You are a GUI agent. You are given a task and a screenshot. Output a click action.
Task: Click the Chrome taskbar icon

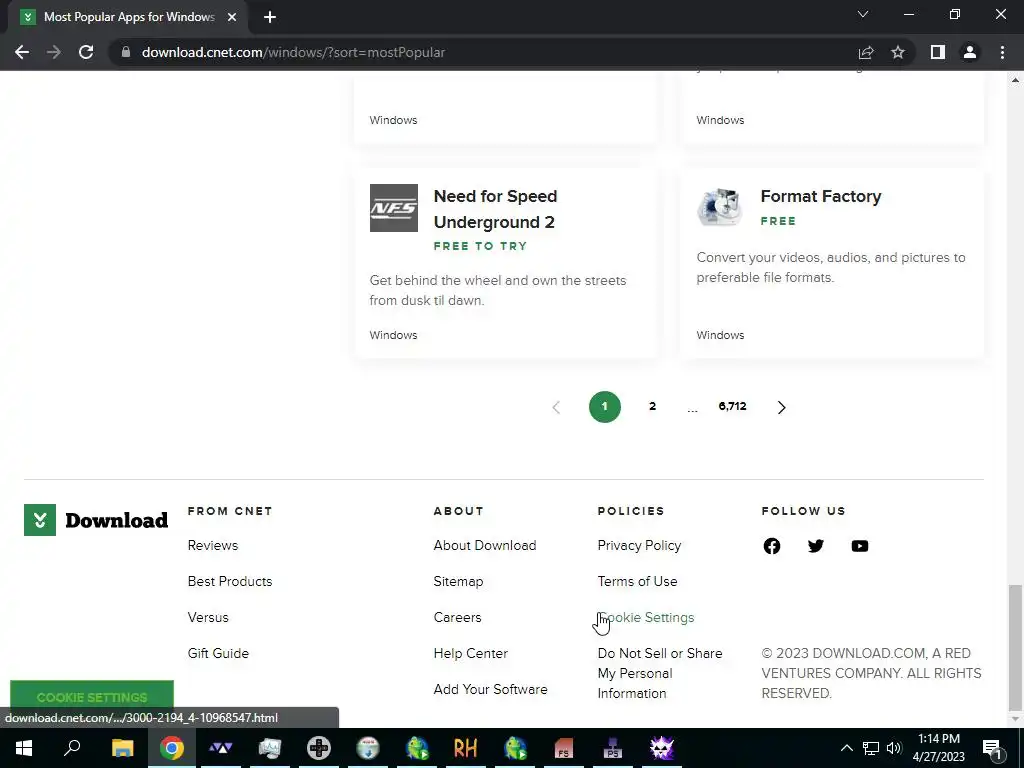(x=172, y=748)
